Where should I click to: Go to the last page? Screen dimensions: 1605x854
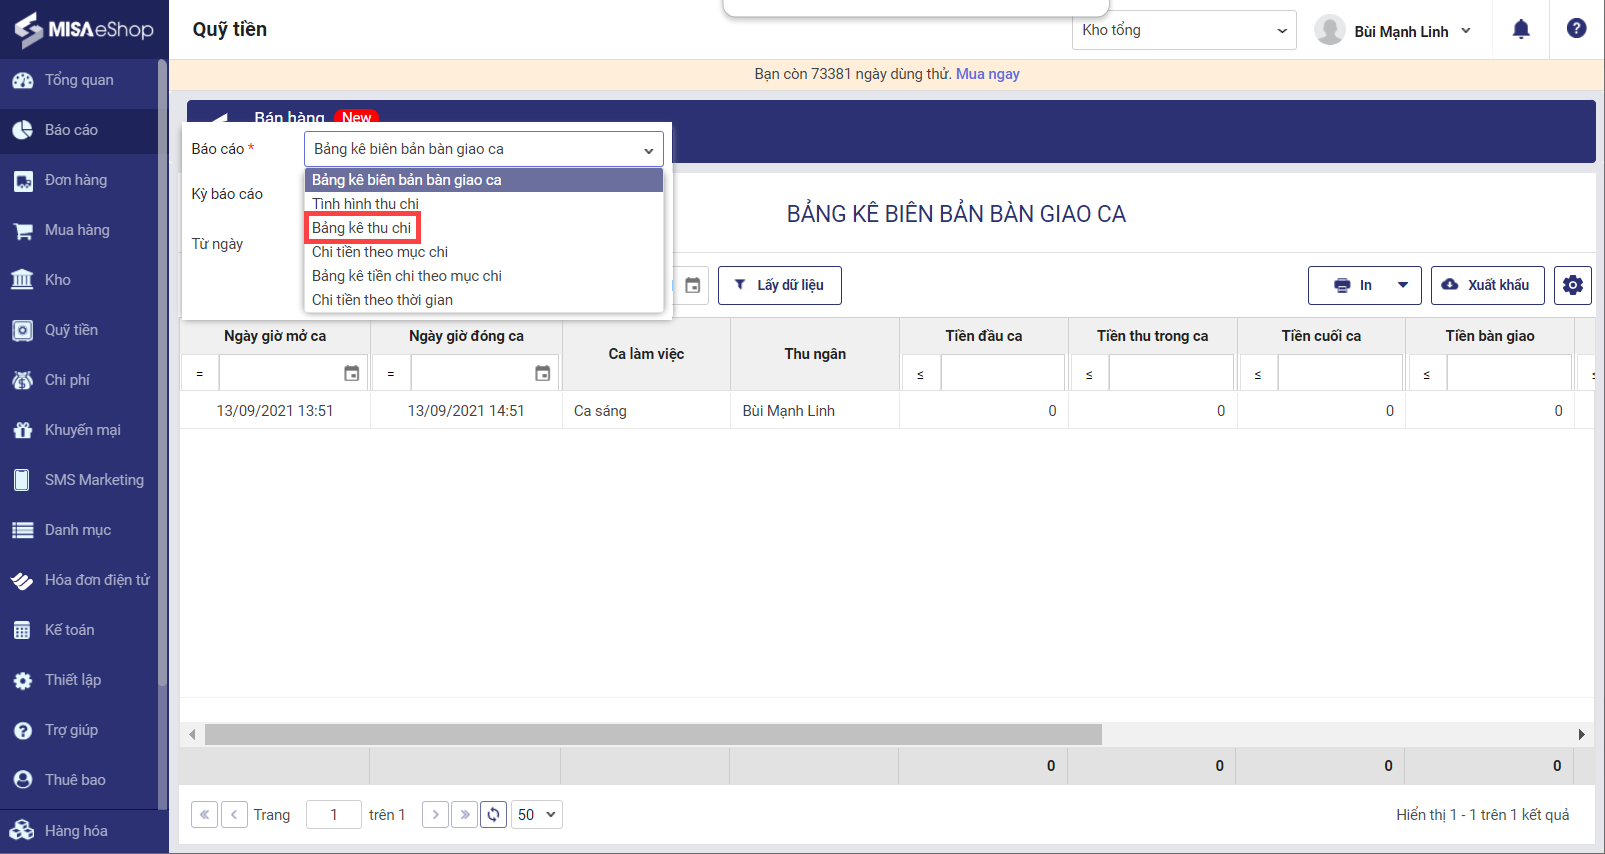[465, 814]
